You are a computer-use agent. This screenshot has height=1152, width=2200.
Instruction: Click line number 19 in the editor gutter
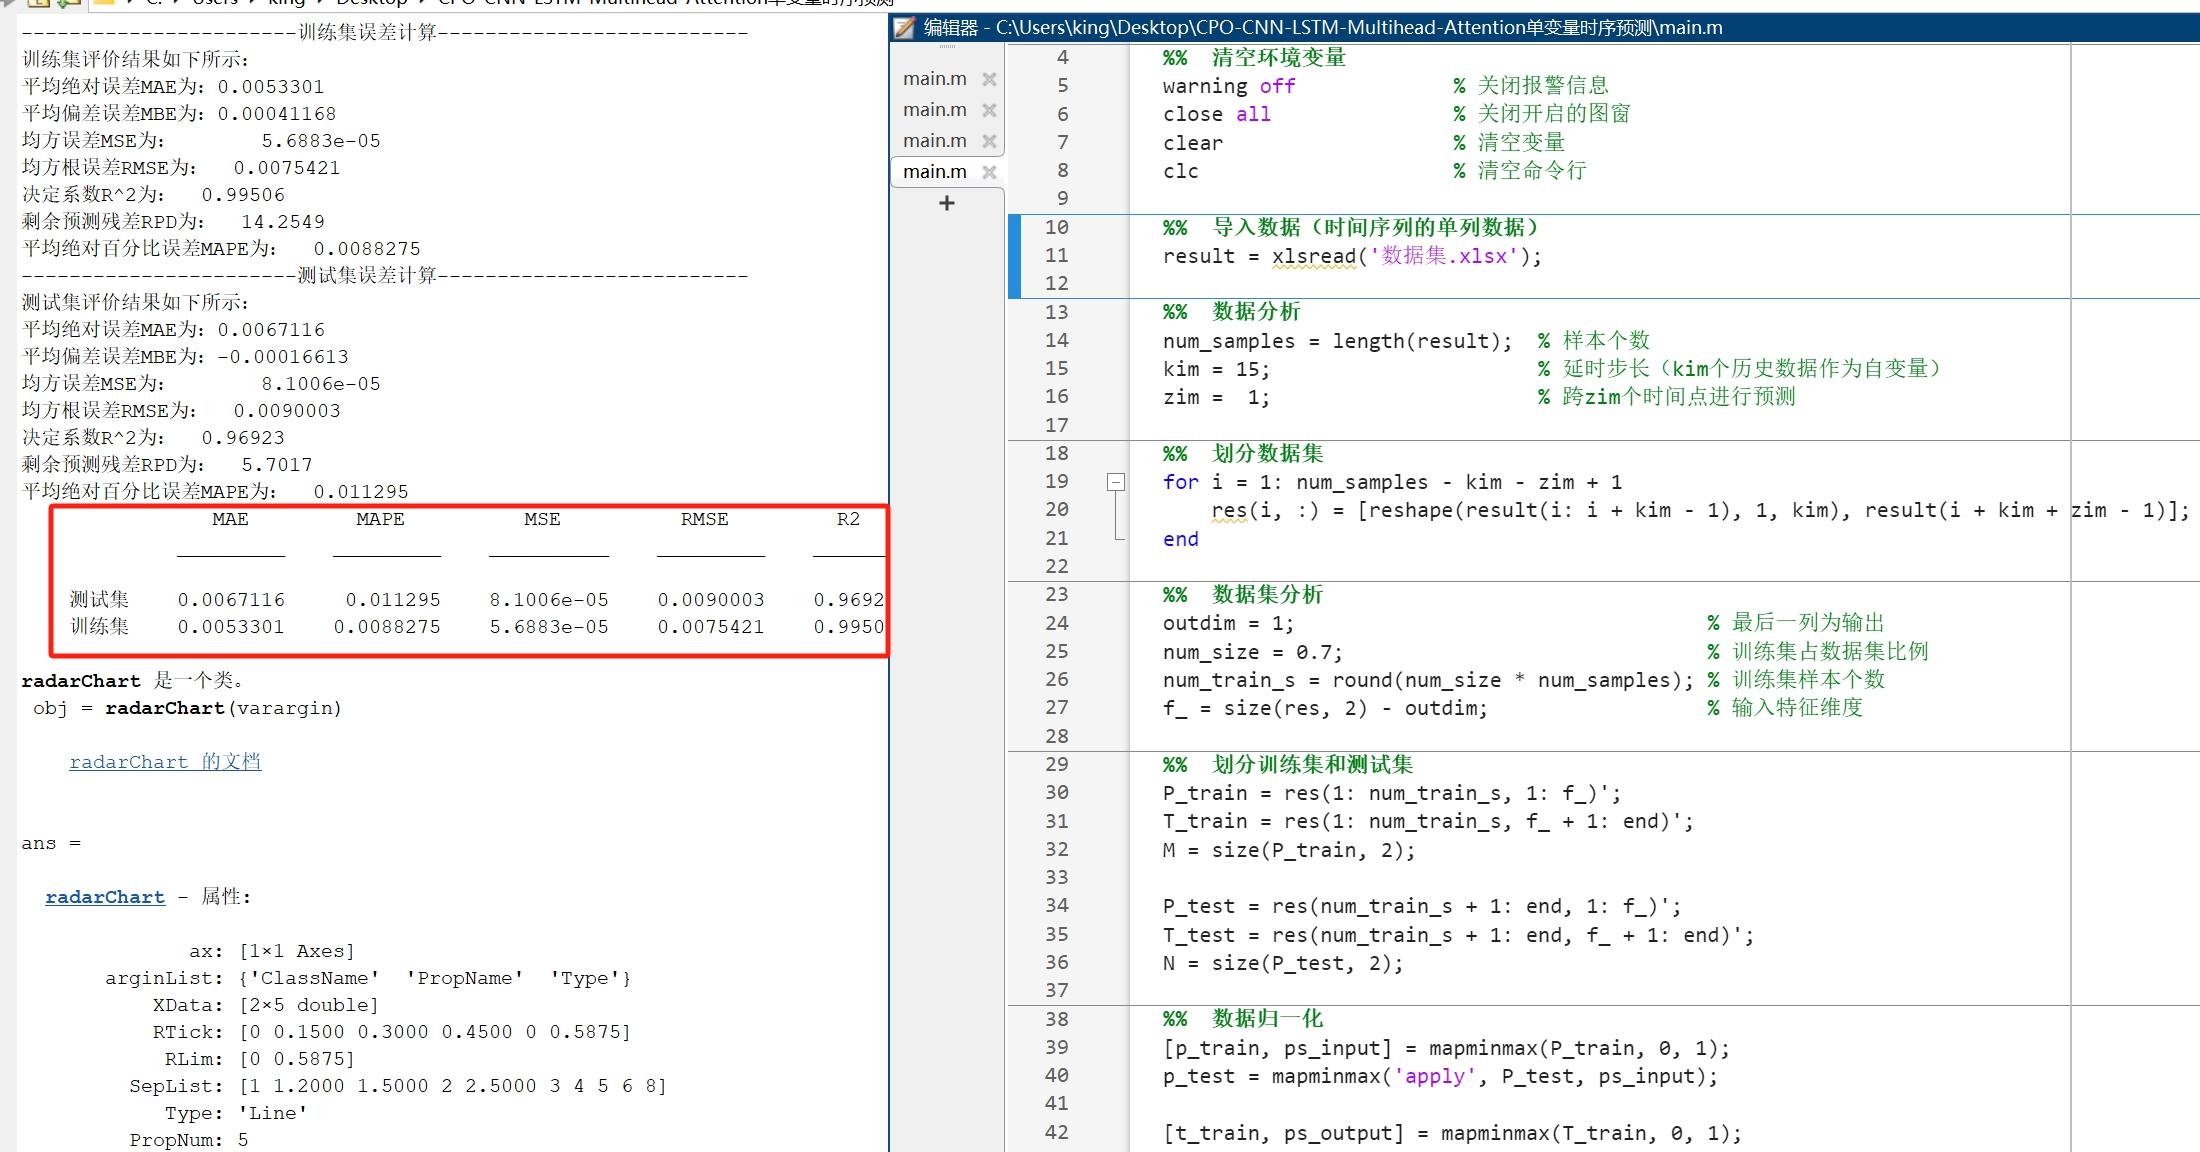[x=1057, y=481]
